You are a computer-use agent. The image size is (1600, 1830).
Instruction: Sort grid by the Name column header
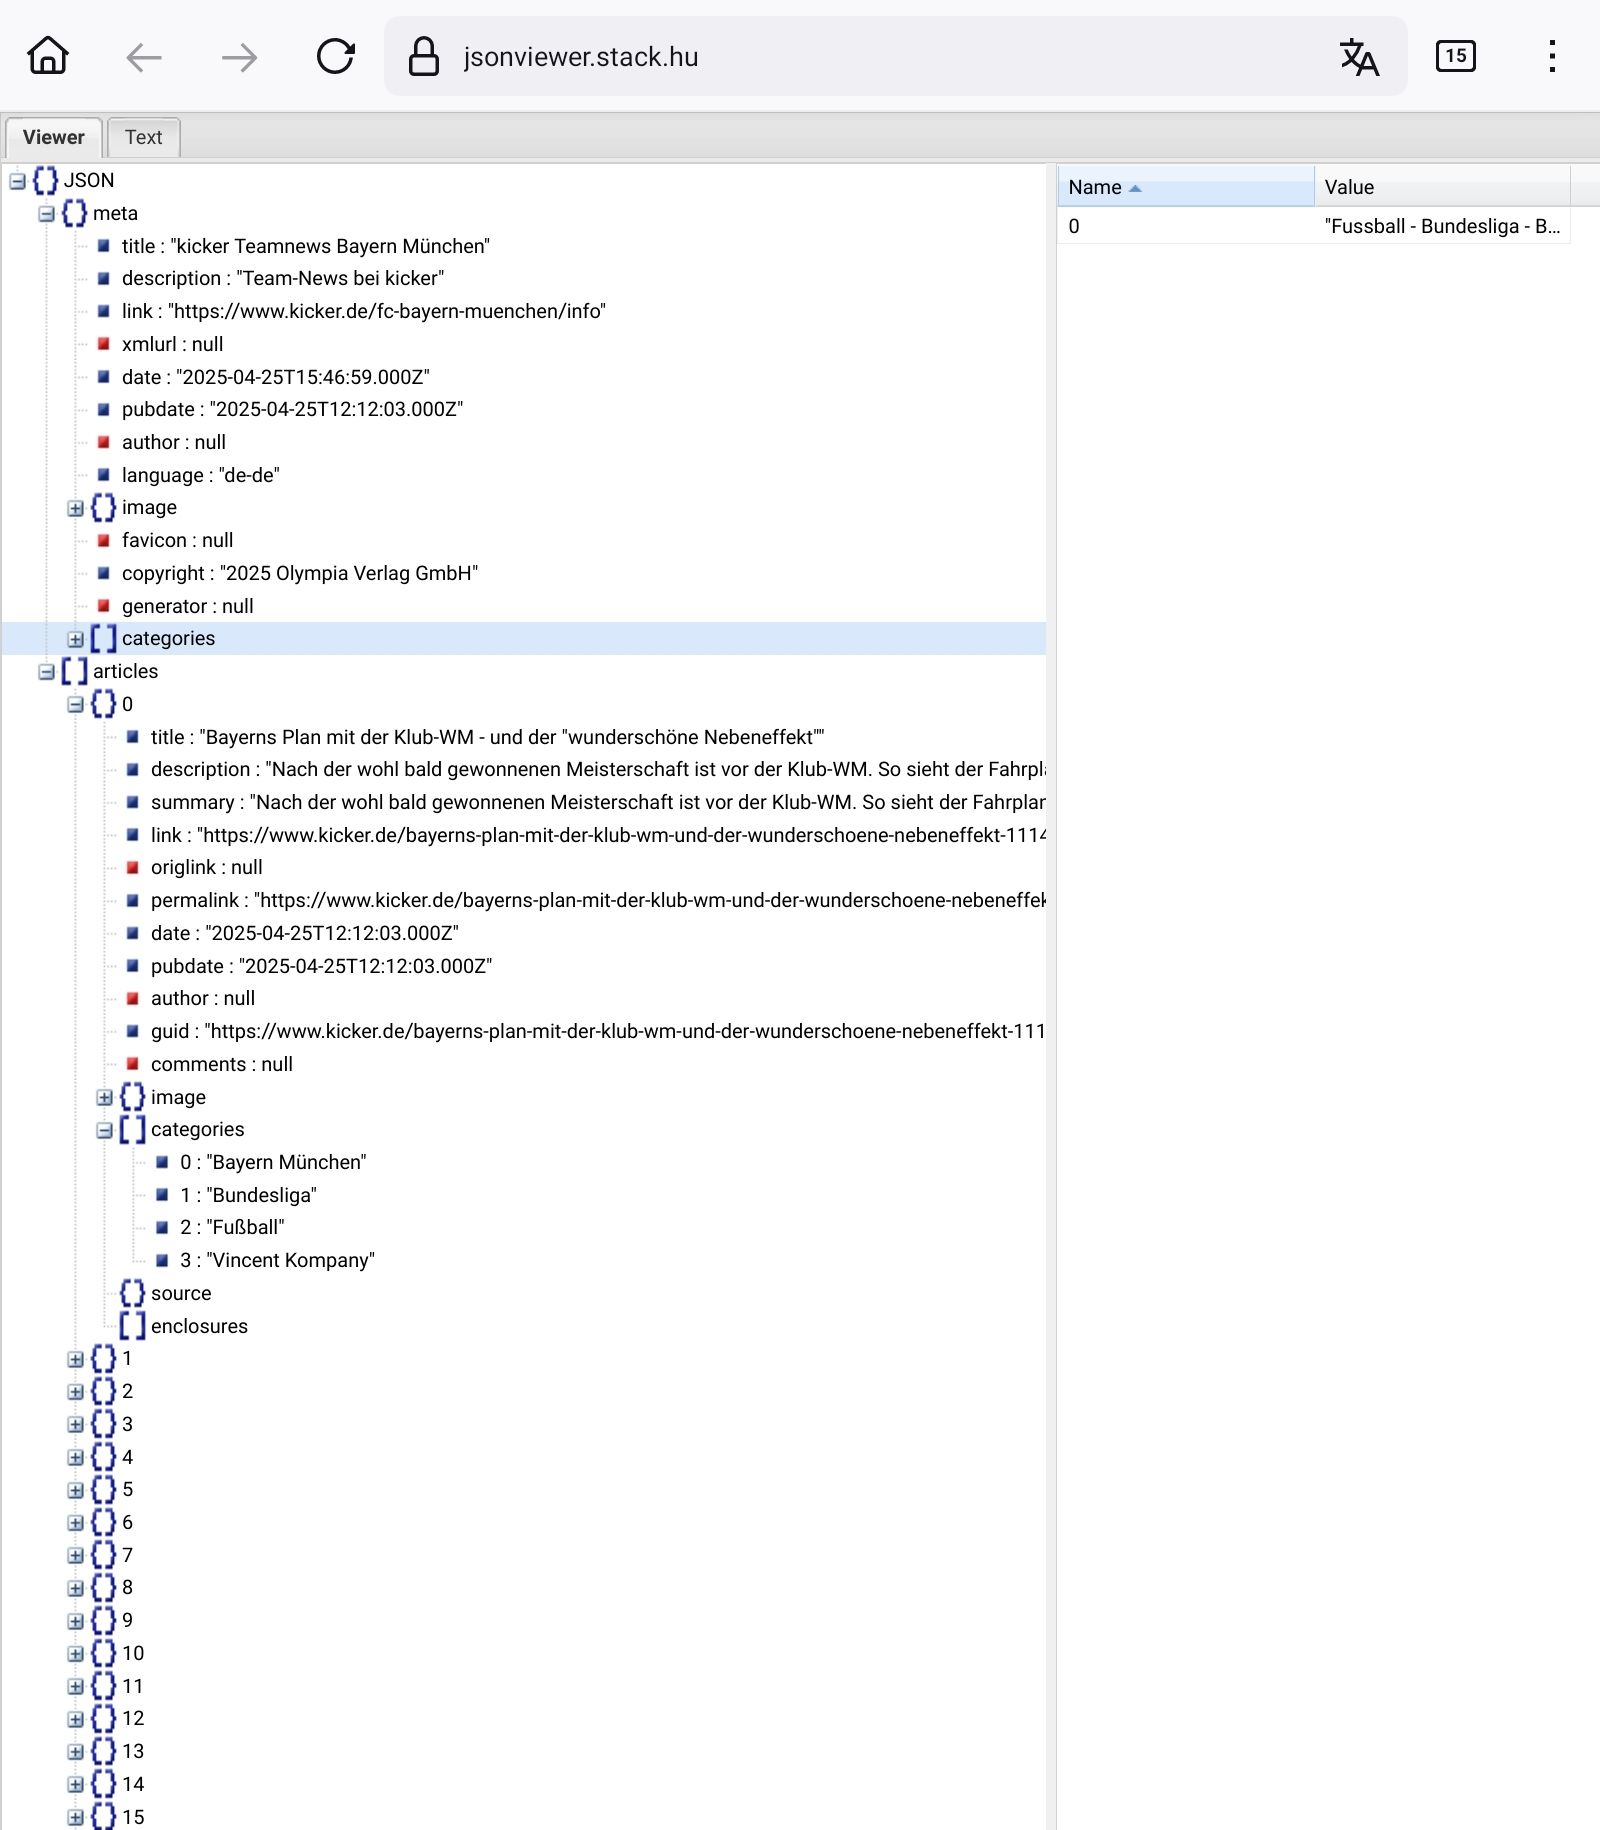point(1186,187)
